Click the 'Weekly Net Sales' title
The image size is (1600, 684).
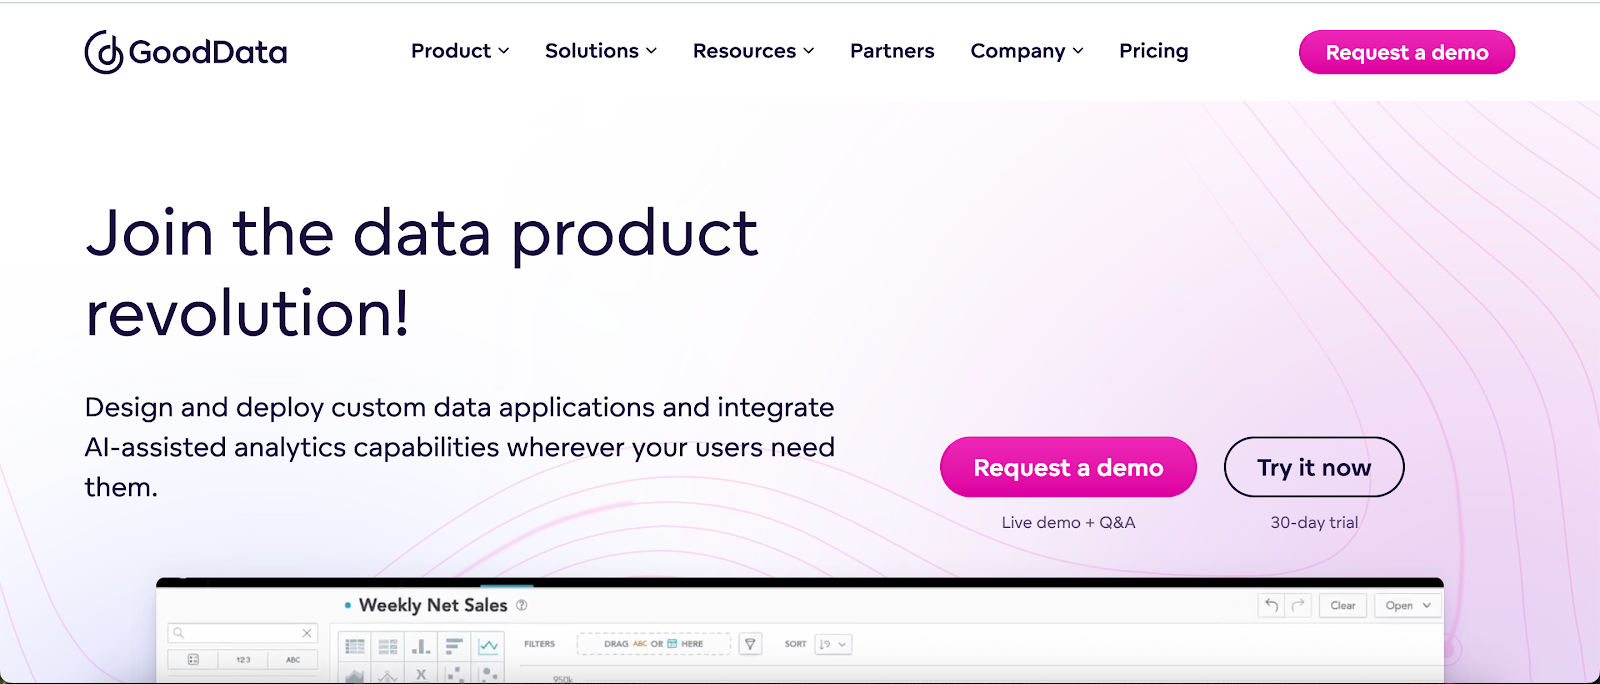pos(433,605)
